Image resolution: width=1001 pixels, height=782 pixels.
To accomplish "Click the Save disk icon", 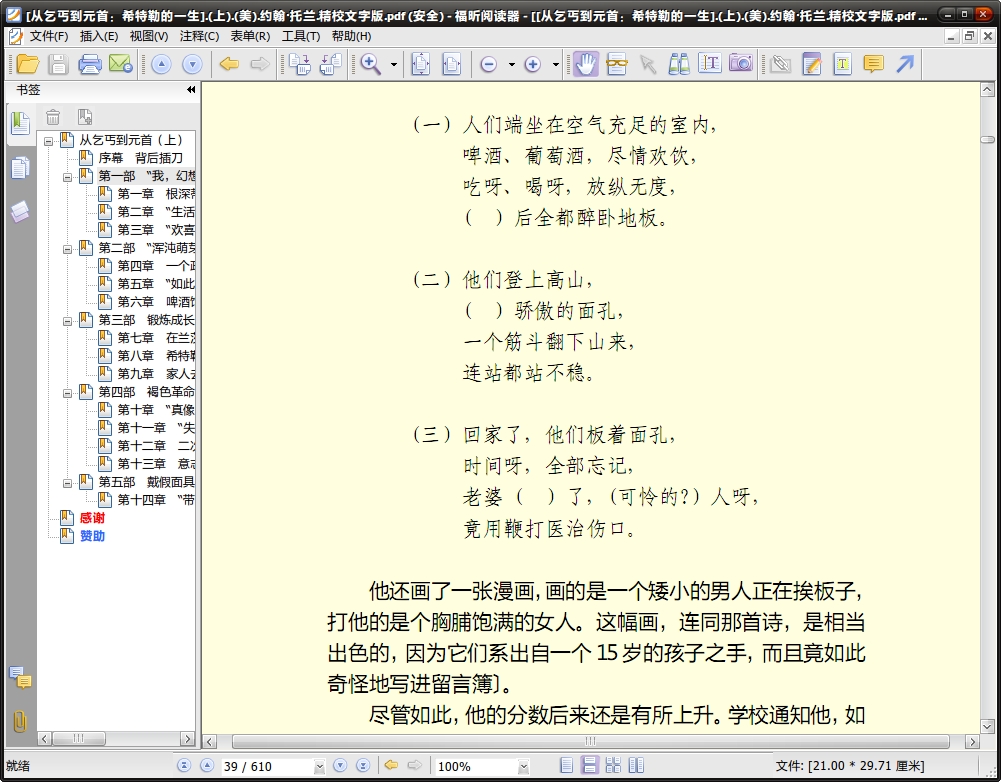I will (58, 64).
